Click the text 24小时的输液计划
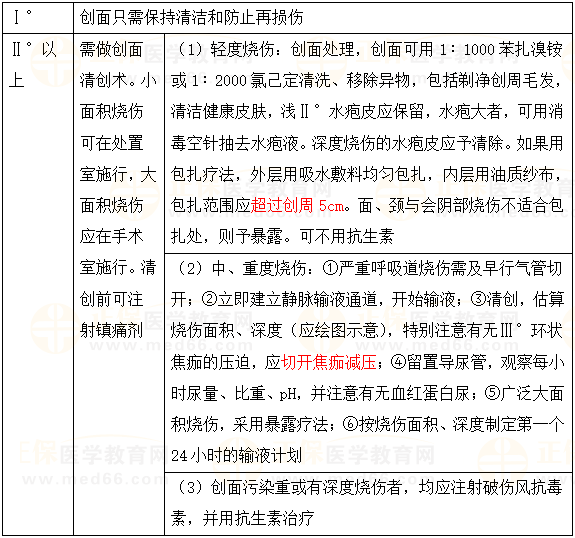The height and width of the screenshot is (538, 575). (x=236, y=456)
